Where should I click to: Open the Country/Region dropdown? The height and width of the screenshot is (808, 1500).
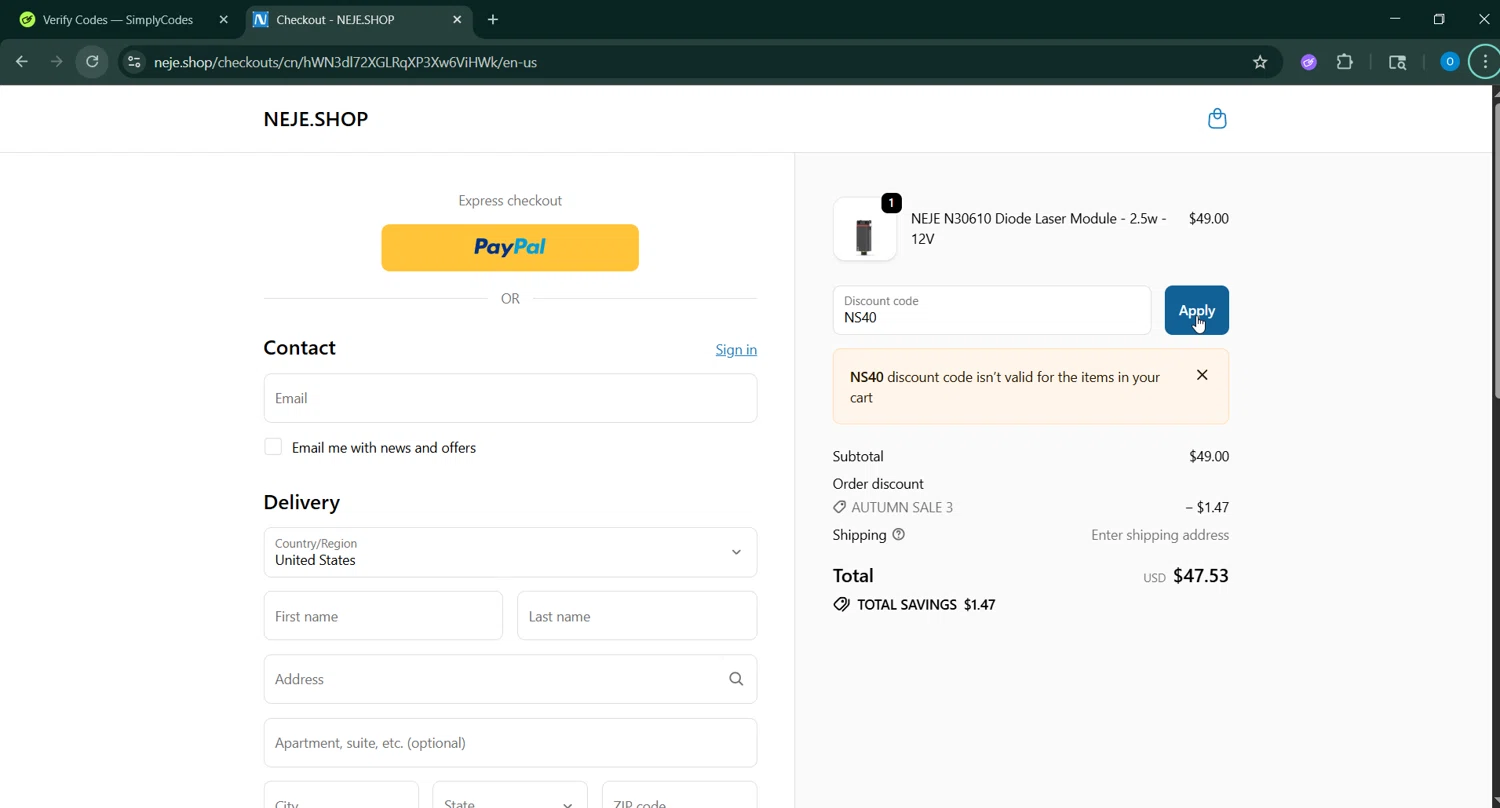point(510,552)
